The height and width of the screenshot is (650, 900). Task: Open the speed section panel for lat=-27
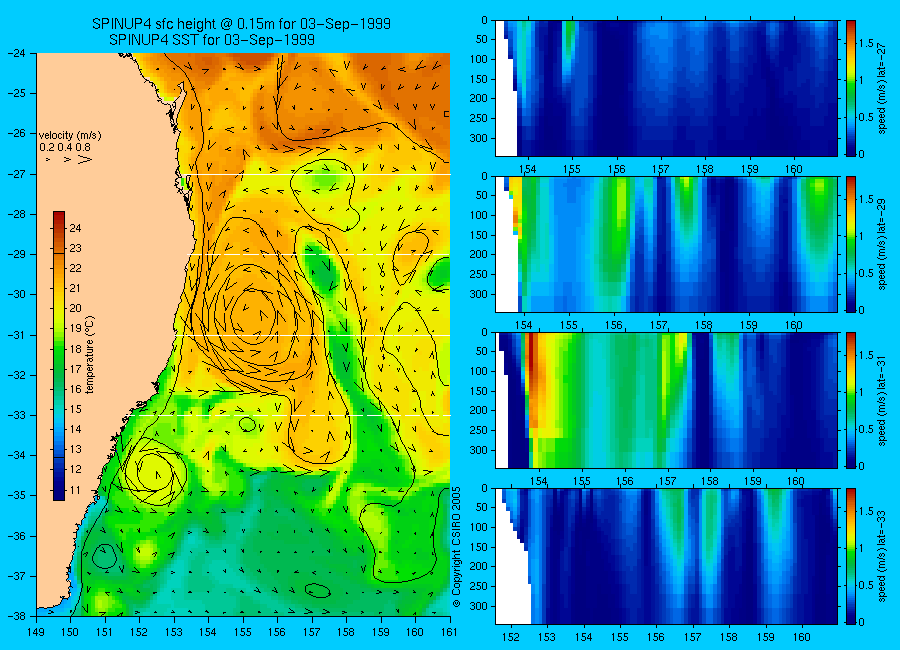click(x=666, y=88)
